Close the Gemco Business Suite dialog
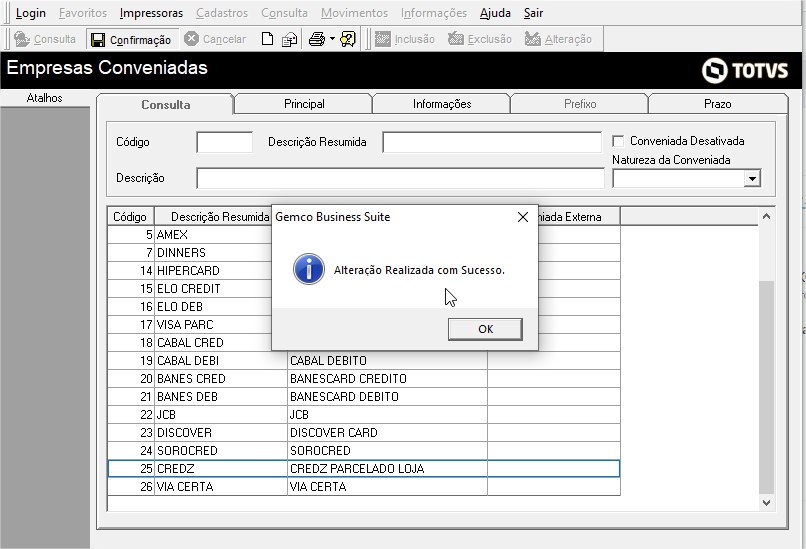The image size is (806, 549). click(x=523, y=217)
